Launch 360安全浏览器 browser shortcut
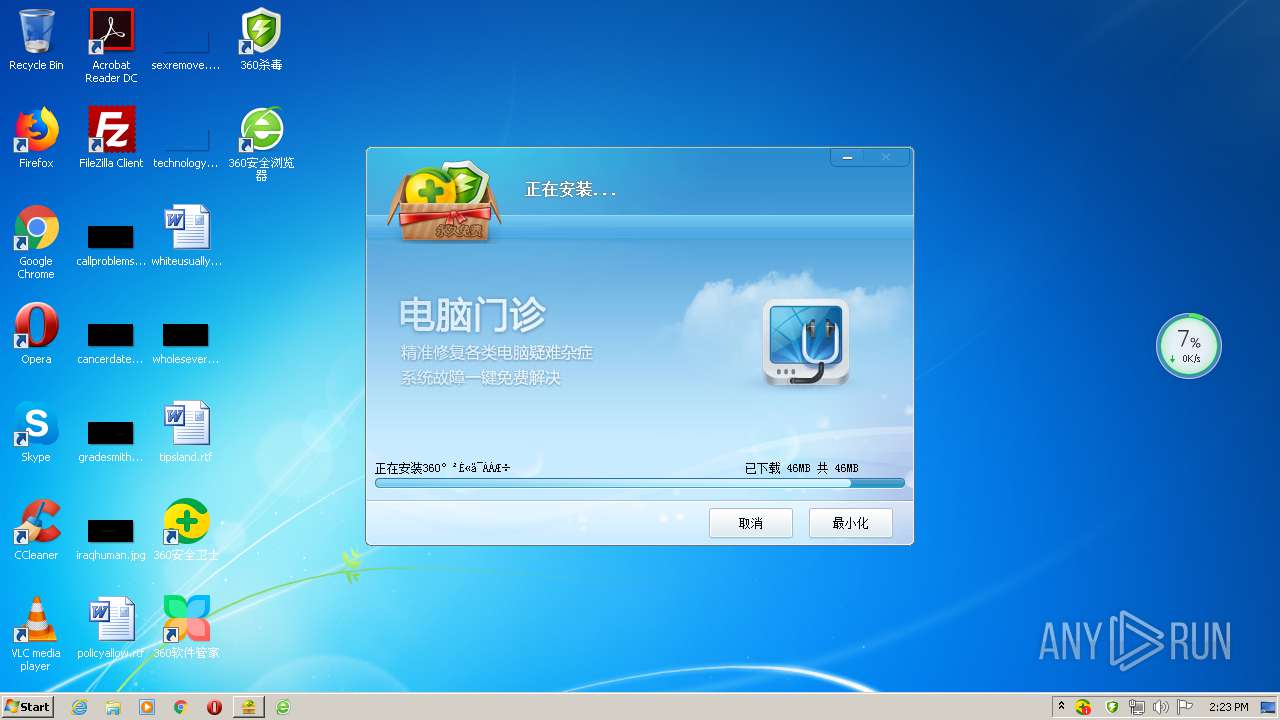The width and height of the screenshot is (1280, 720). point(261,144)
